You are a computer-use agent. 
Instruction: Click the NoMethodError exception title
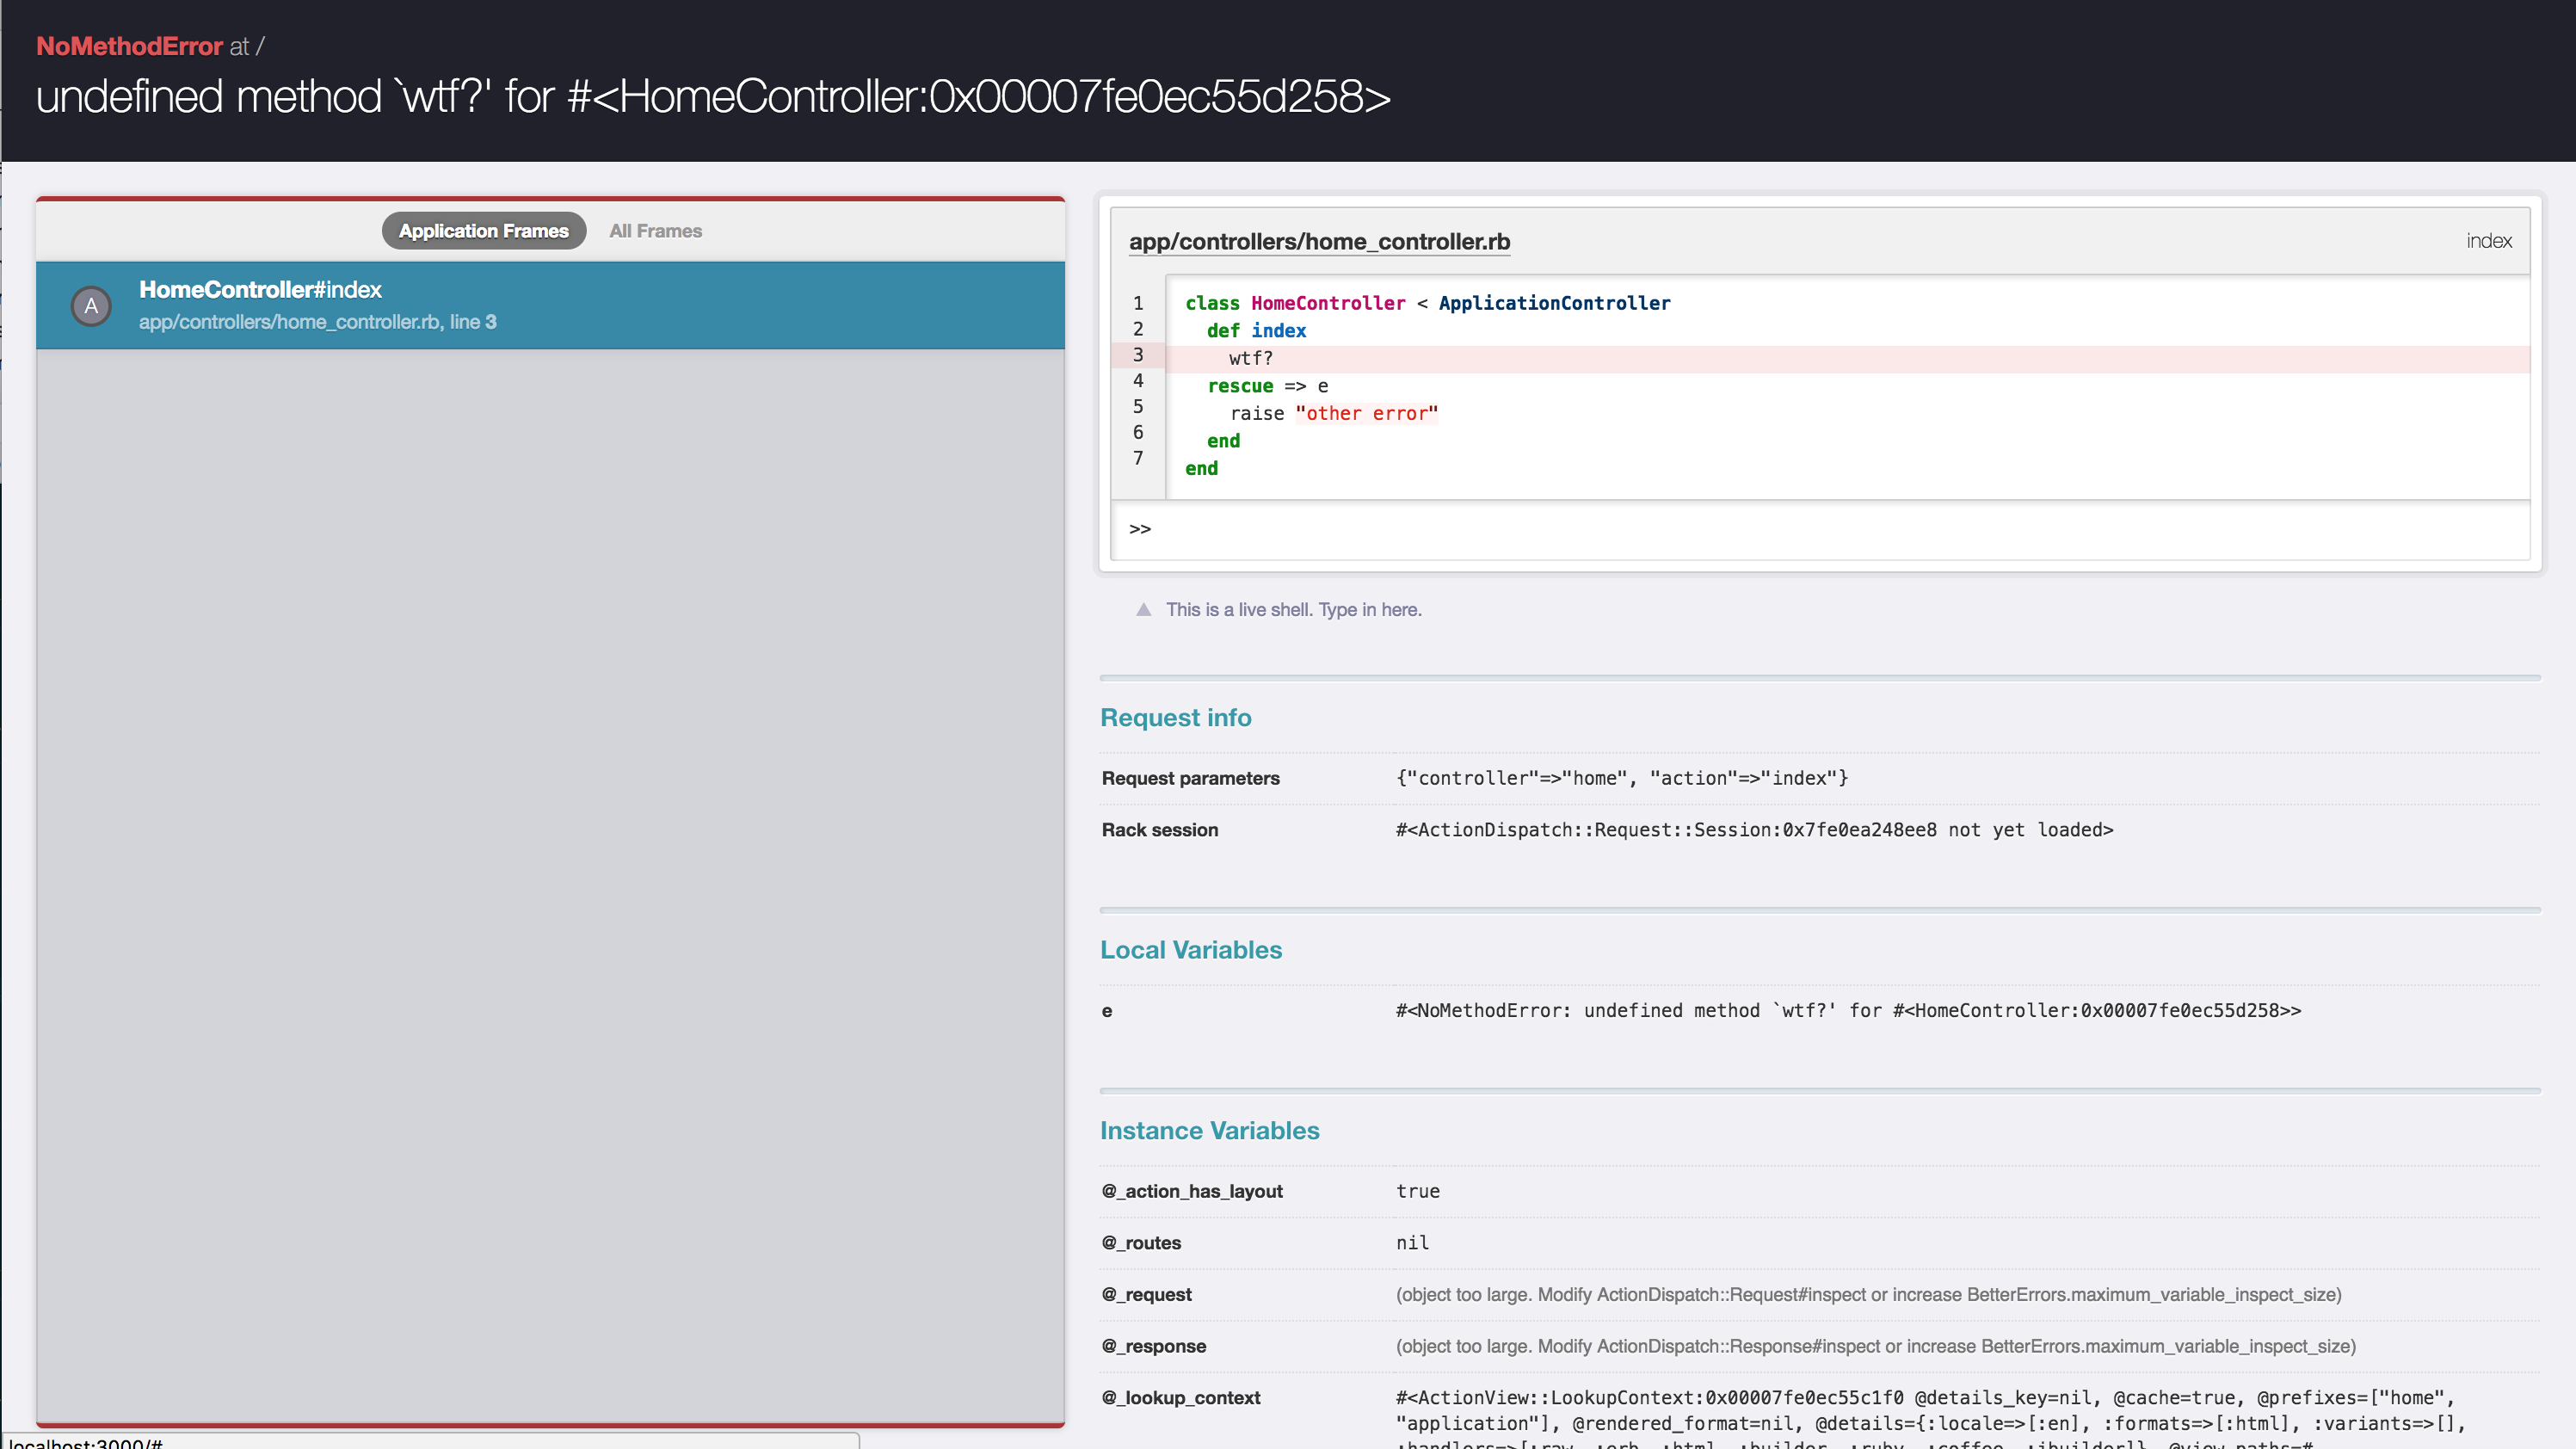(x=129, y=46)
